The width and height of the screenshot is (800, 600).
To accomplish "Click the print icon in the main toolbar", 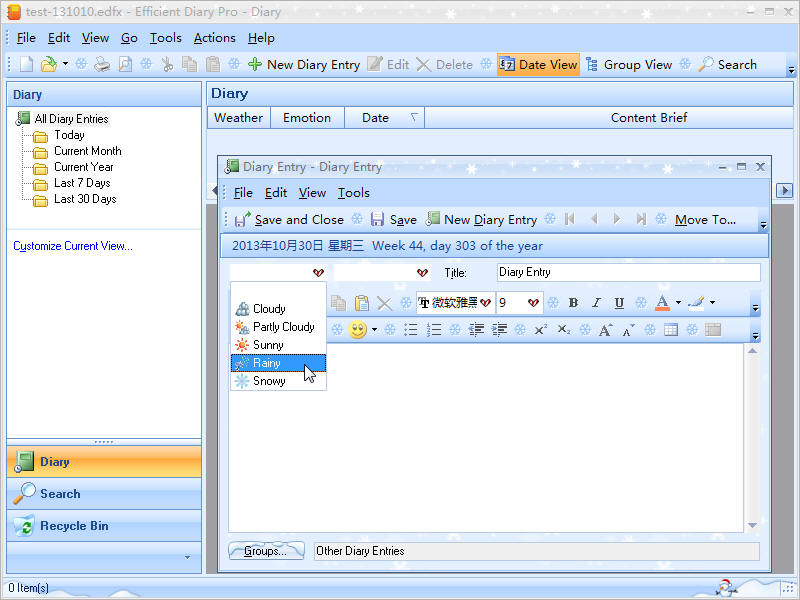I will pyautogui.click(x=102, y=65).
